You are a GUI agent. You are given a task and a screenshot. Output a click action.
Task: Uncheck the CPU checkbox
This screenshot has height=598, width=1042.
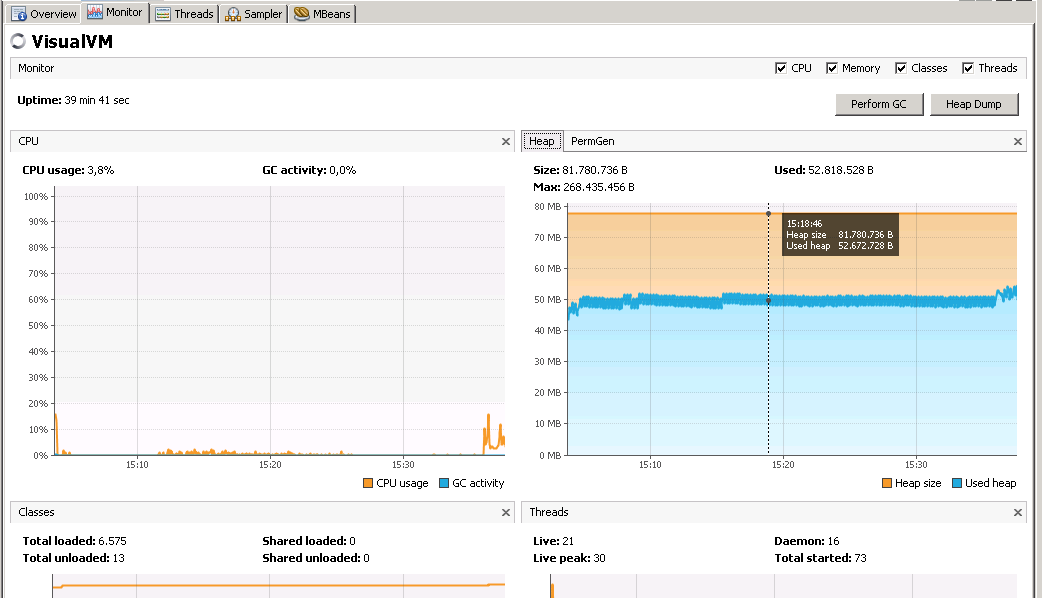781,68
